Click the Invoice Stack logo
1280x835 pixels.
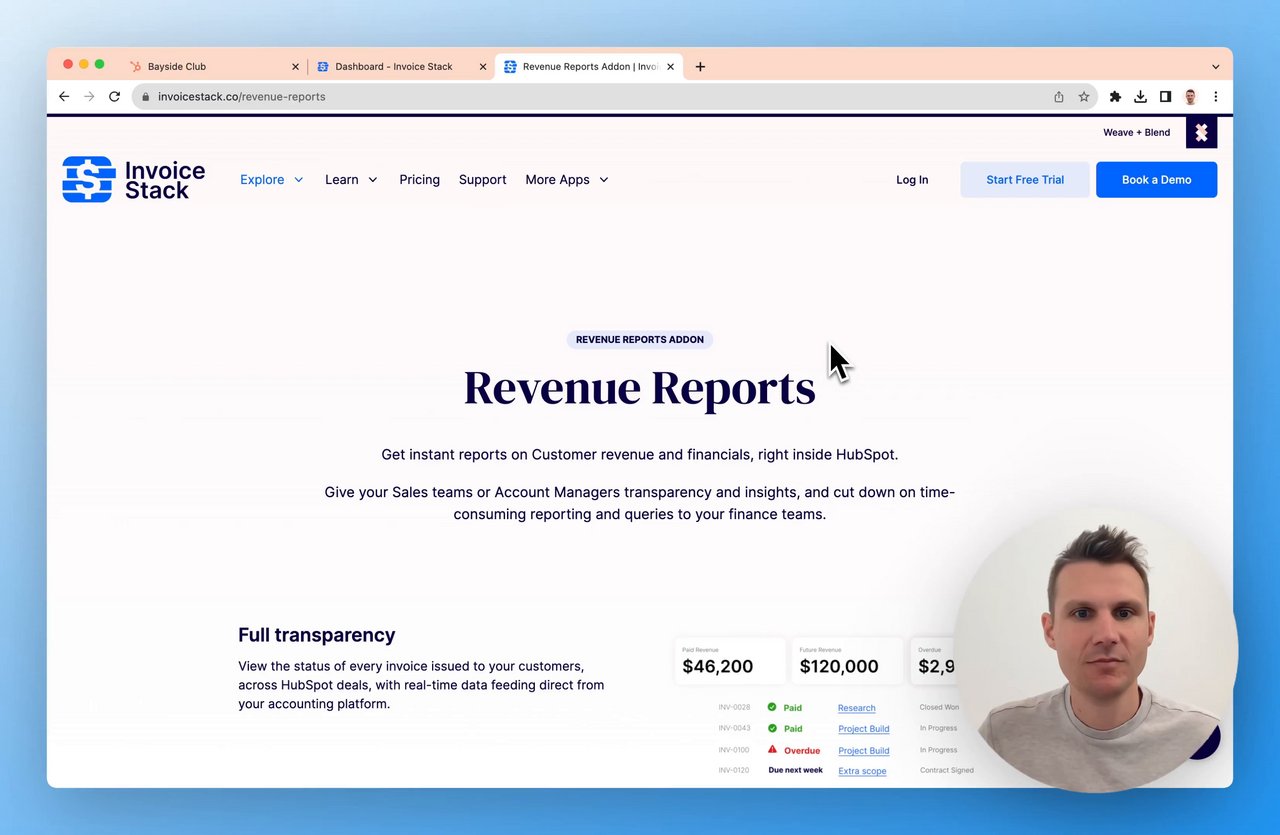point(134,180)
